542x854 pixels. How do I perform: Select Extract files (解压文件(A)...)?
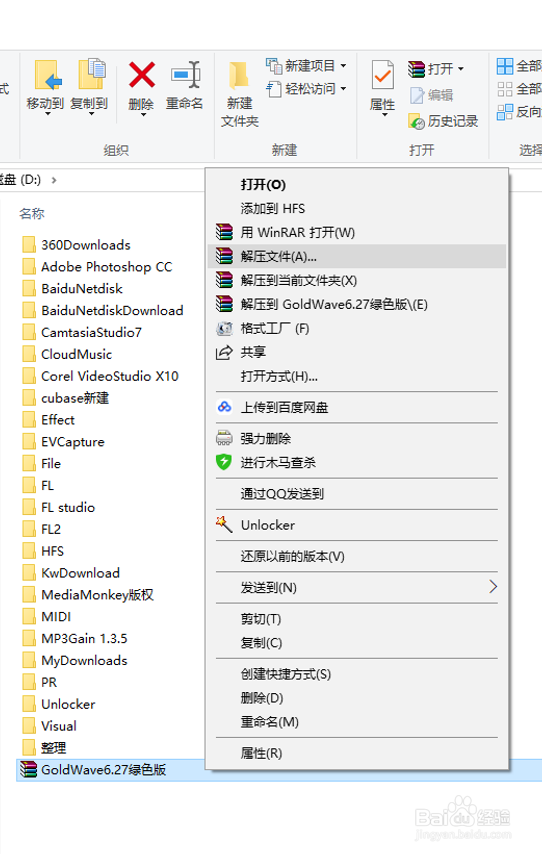357,256
